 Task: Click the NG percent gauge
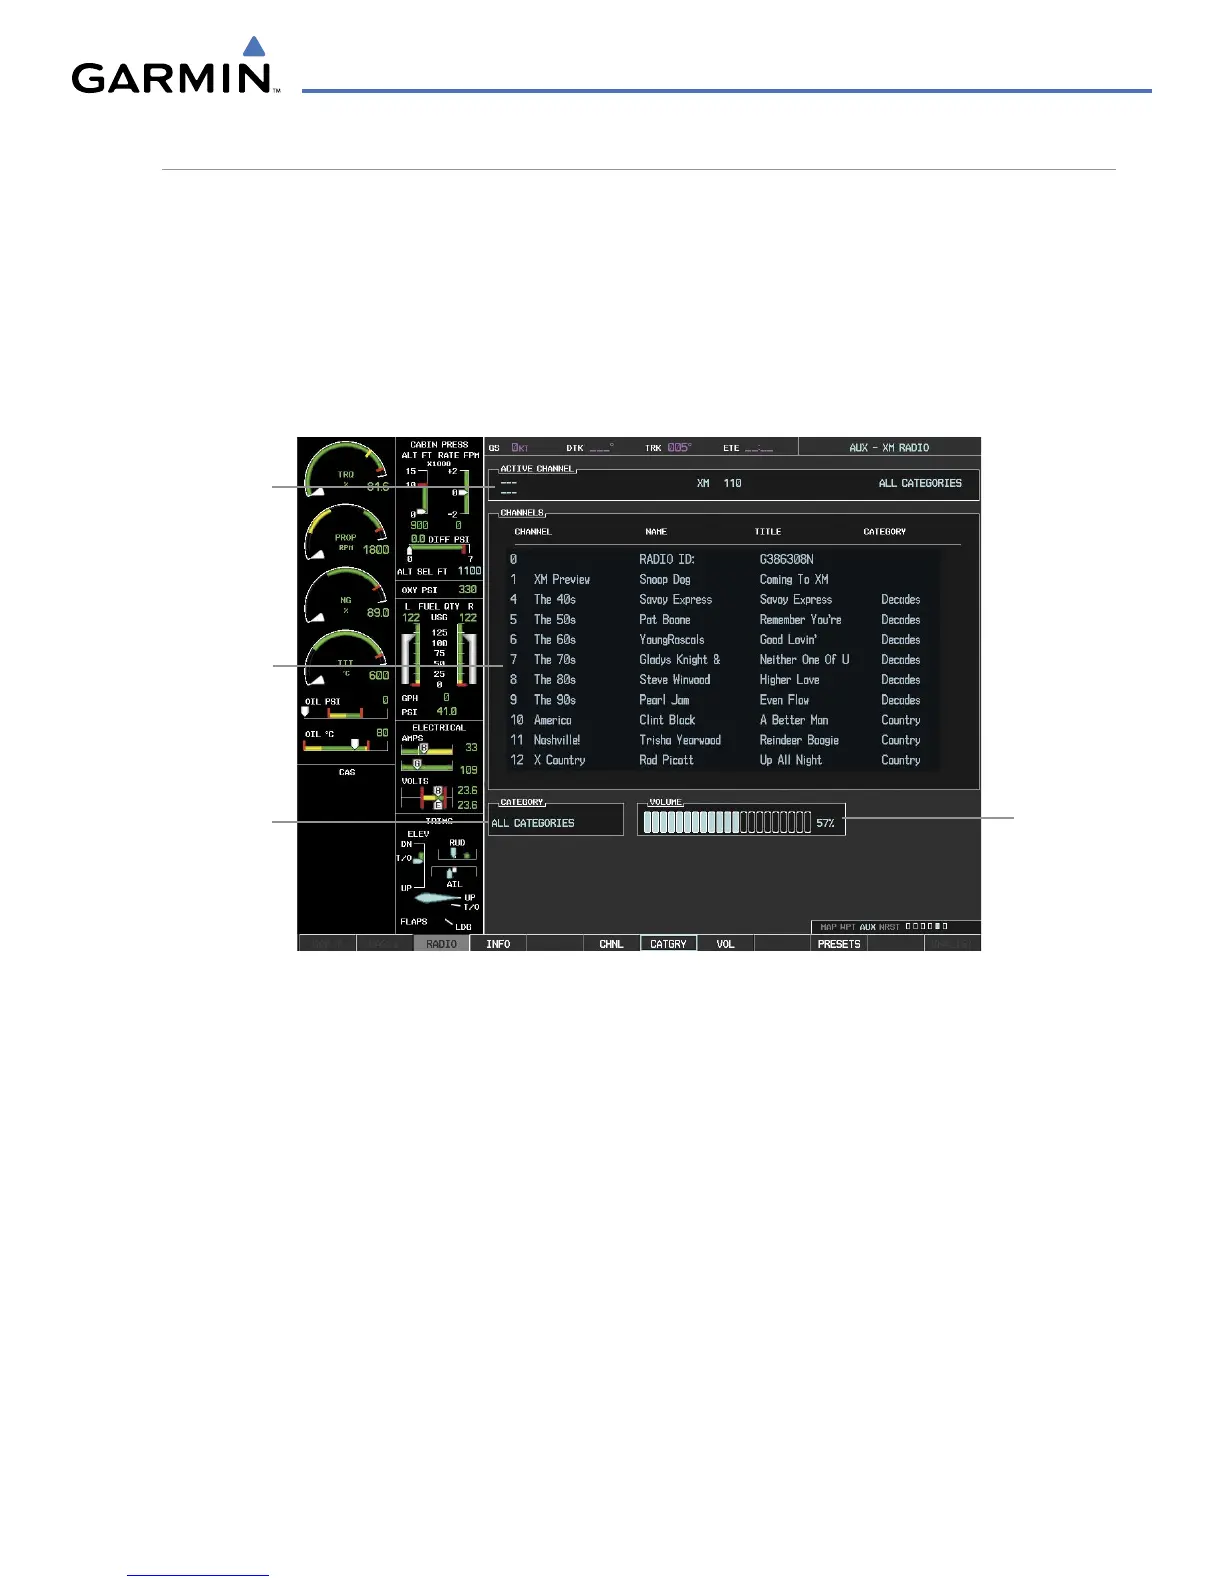[x=346, y=595]
